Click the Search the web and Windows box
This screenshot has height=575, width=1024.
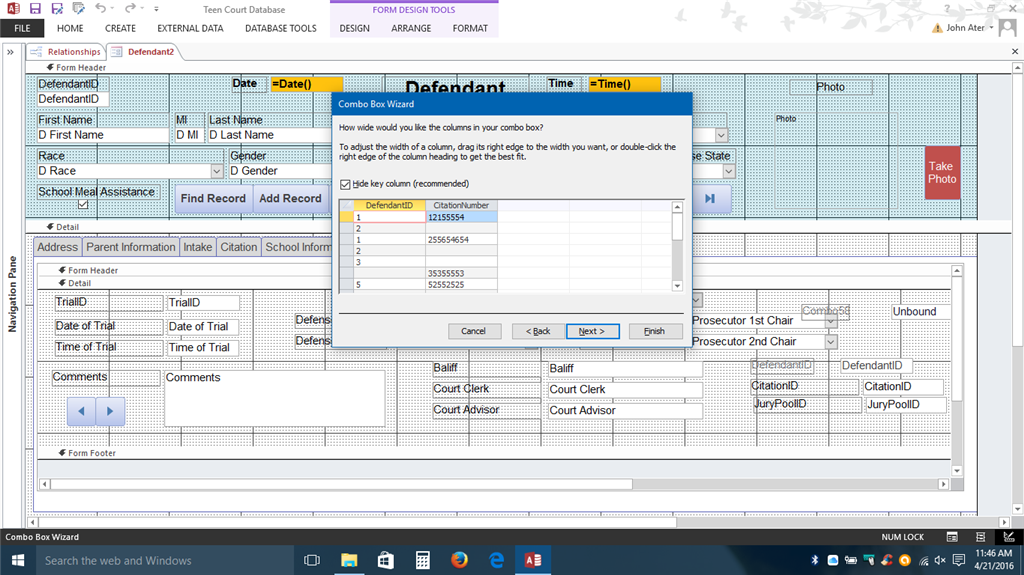coord(165,560)
